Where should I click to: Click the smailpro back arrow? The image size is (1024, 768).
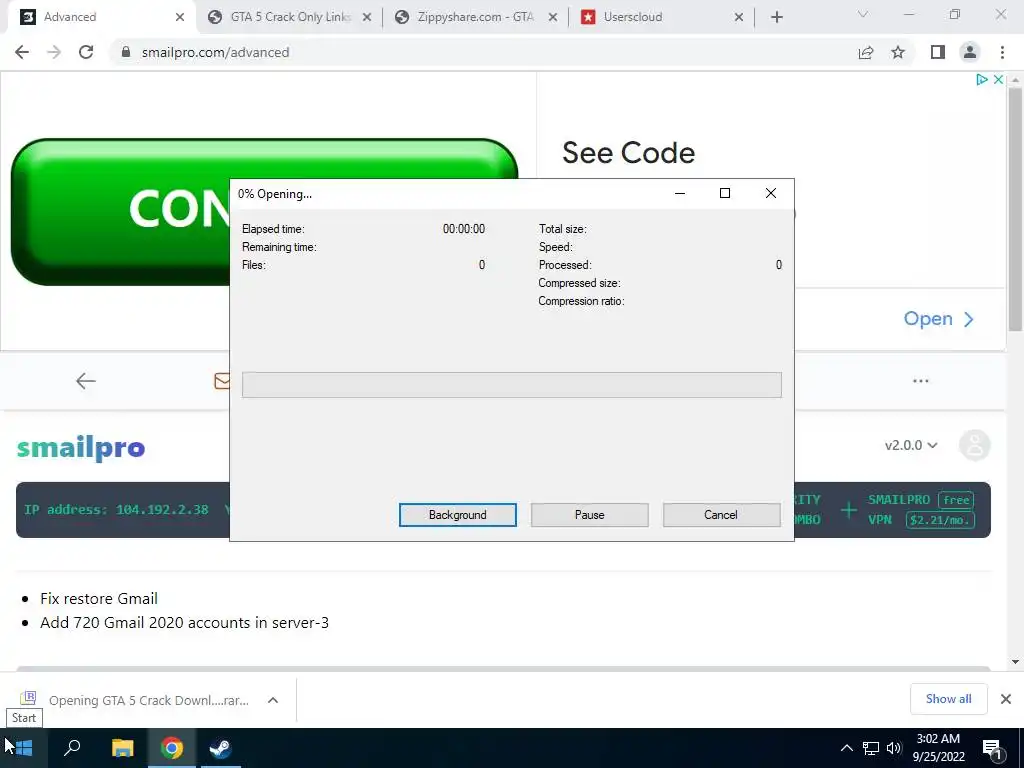pos(86,381)
